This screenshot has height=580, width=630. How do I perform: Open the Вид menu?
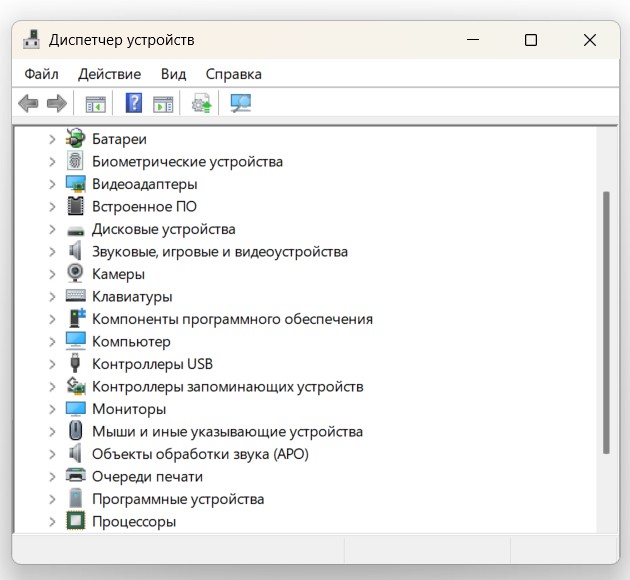click(174, 74)
